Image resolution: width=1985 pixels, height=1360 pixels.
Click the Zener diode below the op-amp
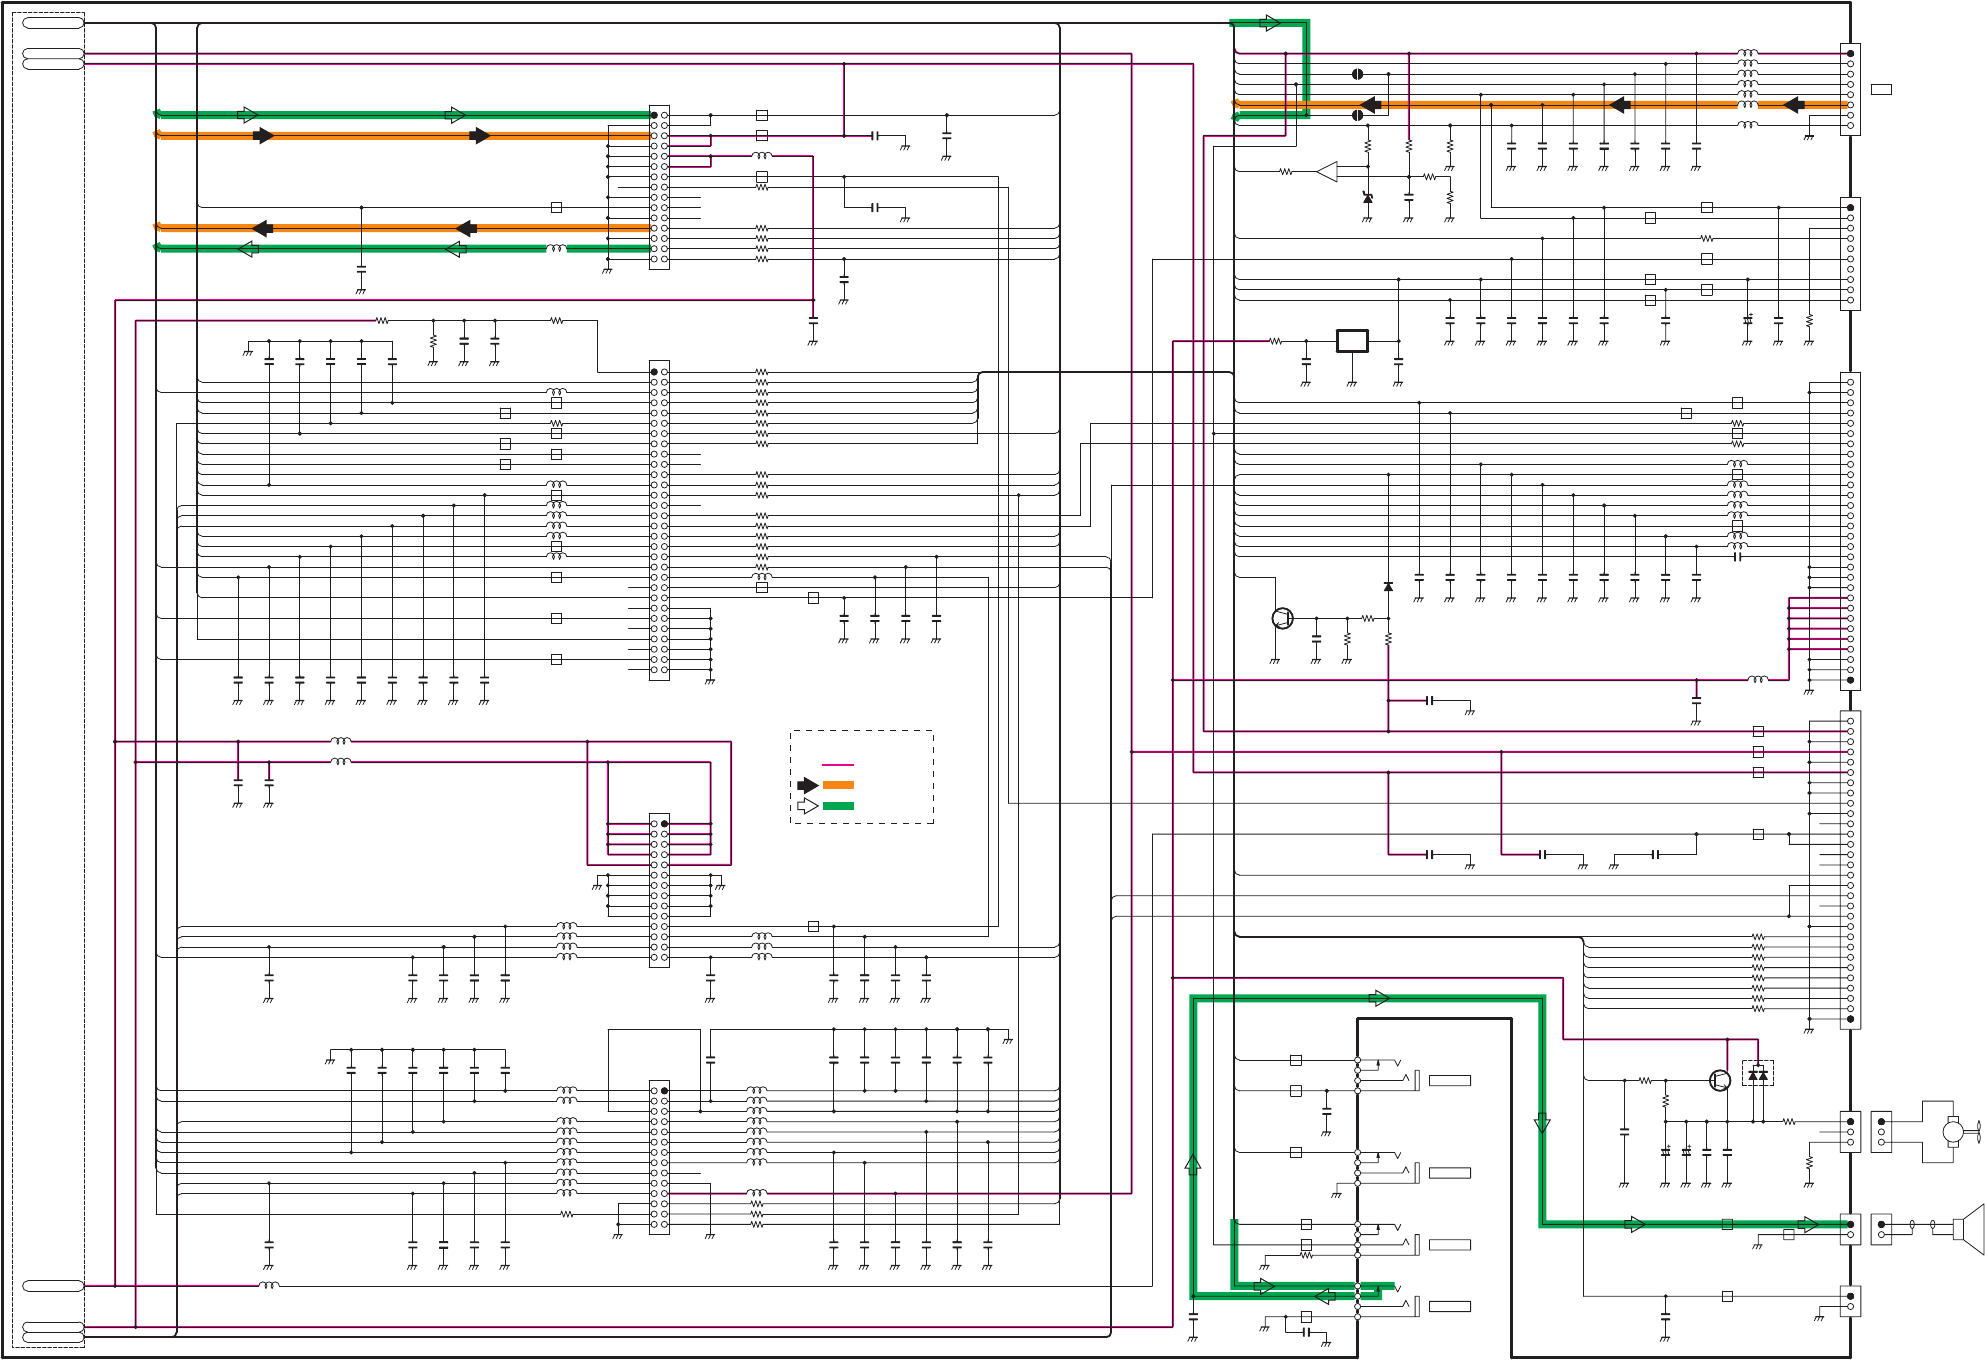coord(1368,198)
